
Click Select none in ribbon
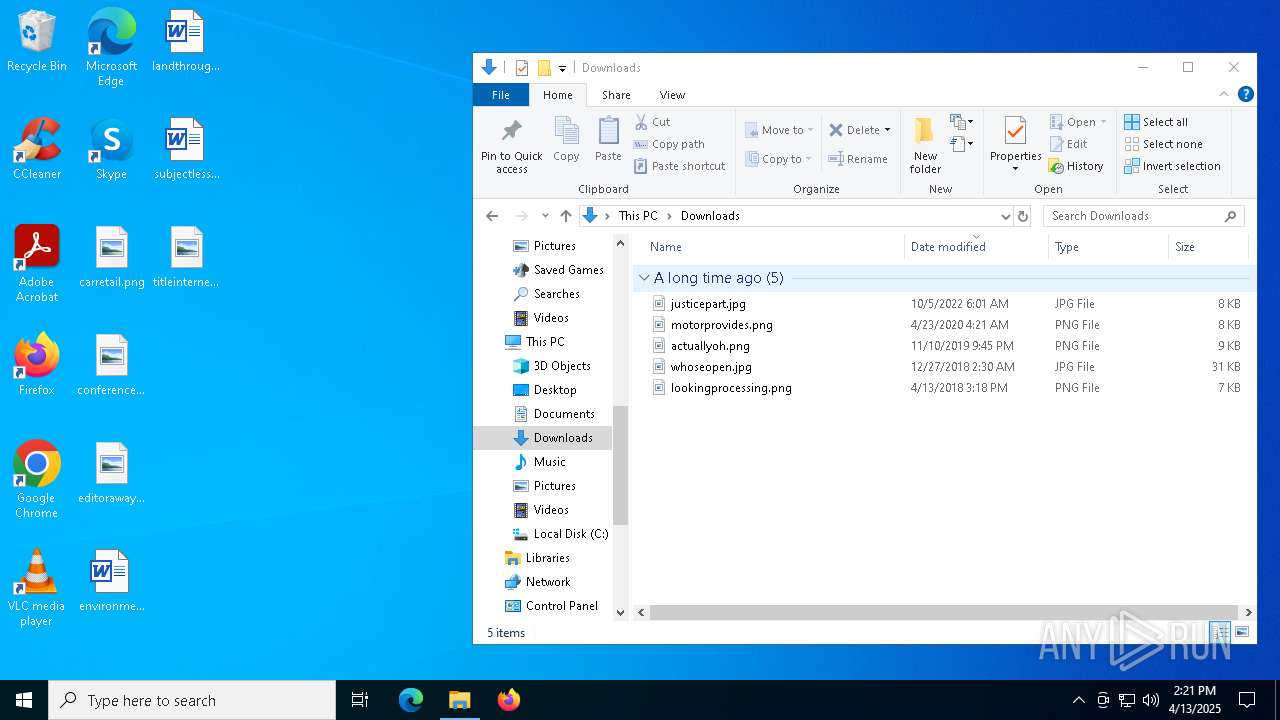tap(1163, 144)
